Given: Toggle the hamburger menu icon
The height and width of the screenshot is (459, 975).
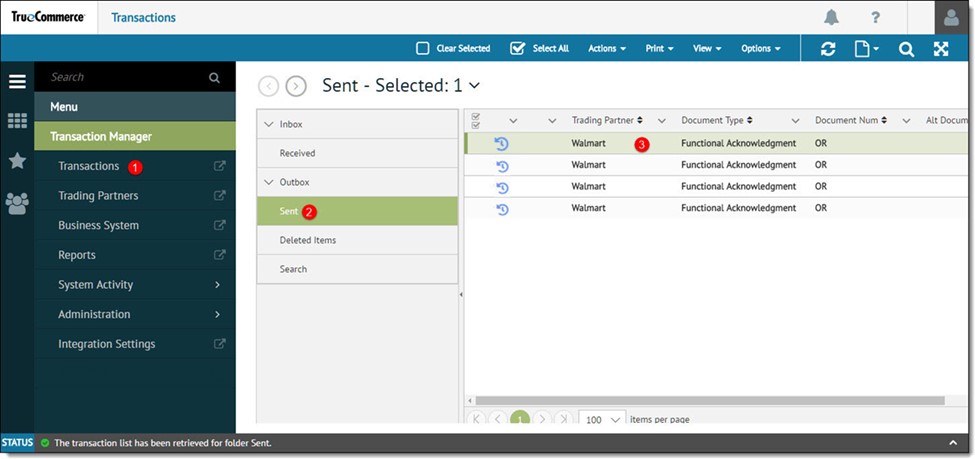Looking at the screenshot, I should click(17, 82).
